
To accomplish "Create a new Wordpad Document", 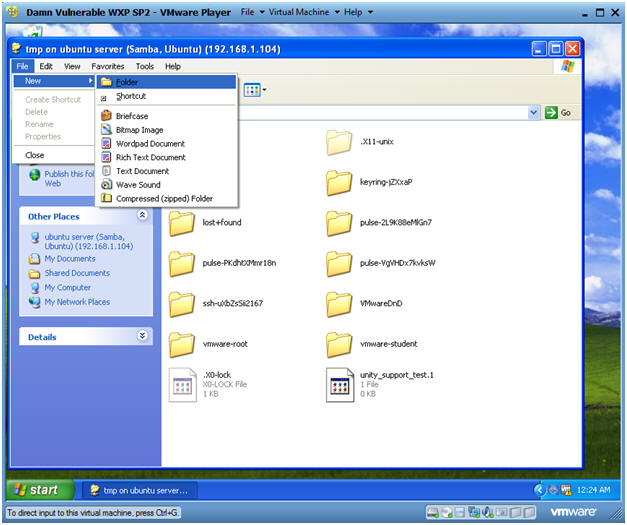I will point(166,144).
